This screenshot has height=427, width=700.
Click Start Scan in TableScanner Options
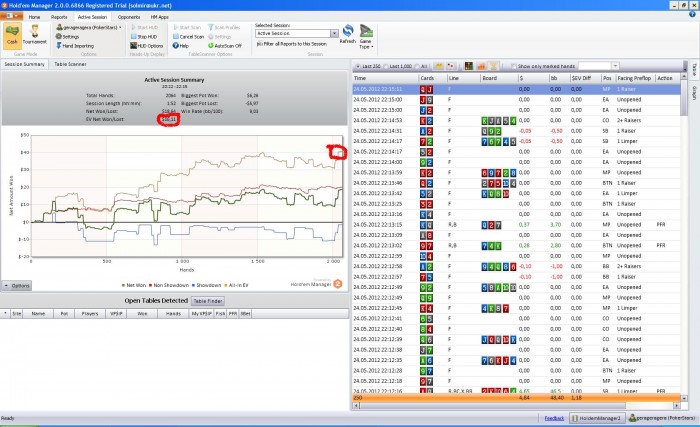coord(187,27)
